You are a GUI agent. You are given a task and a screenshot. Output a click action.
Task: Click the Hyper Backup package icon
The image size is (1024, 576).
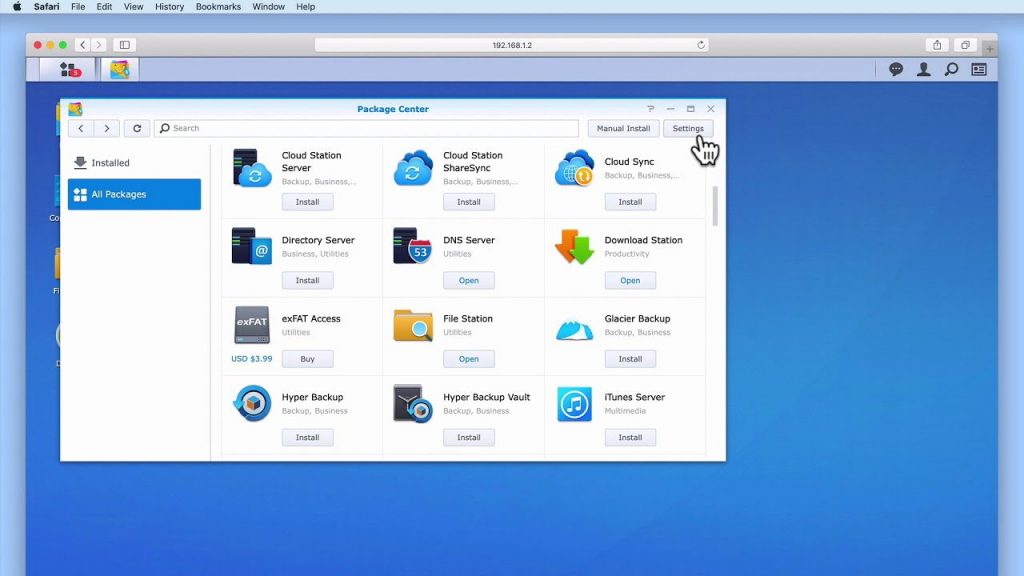pyautogui.click(x=251, y=403)
